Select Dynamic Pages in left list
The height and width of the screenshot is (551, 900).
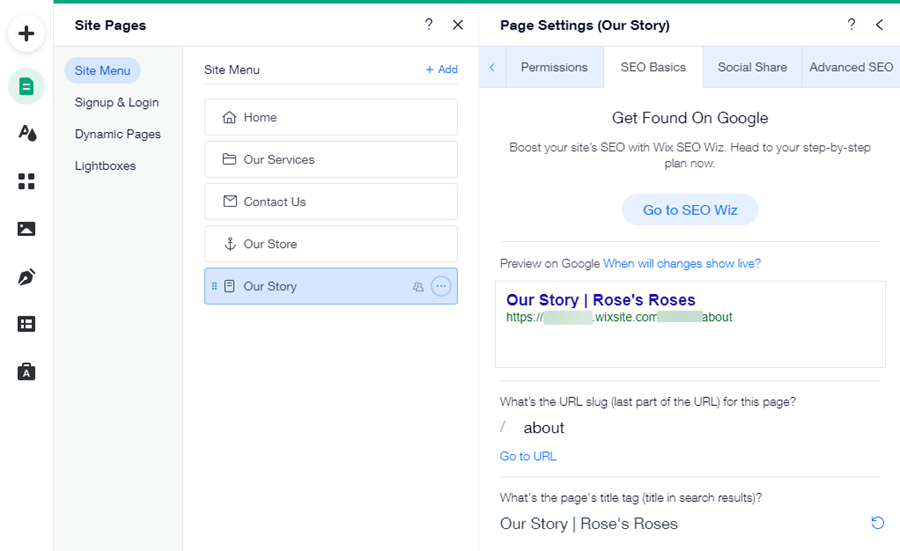tap(118, 134)
